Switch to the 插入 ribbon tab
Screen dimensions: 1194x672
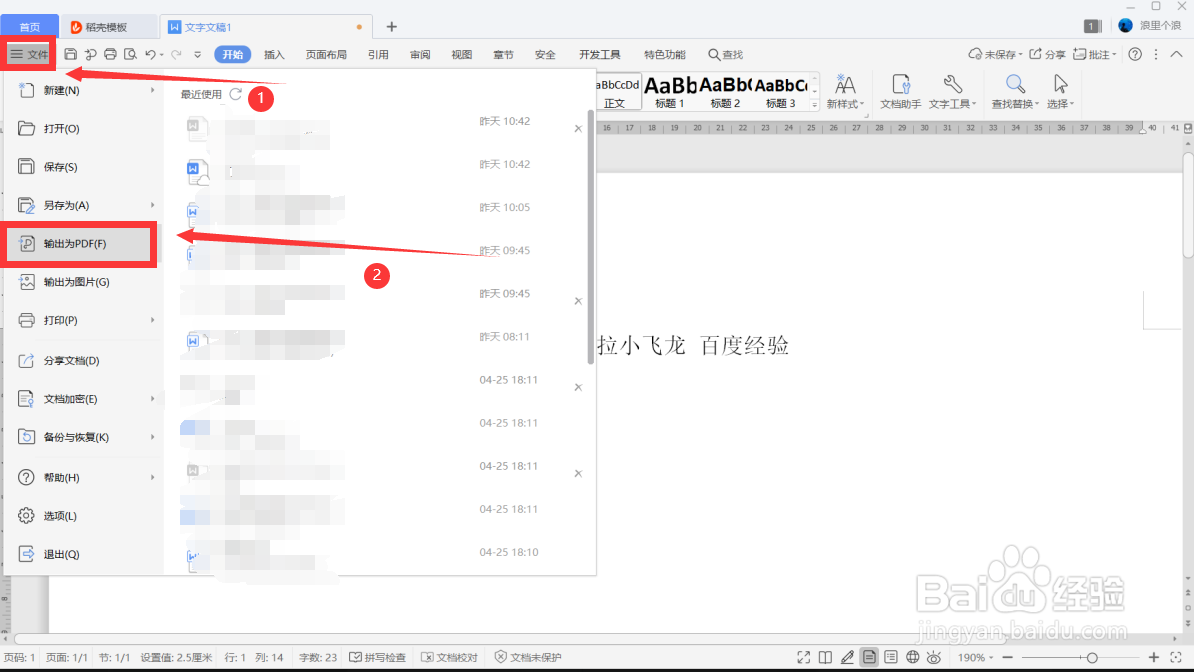tap(274, 54)
